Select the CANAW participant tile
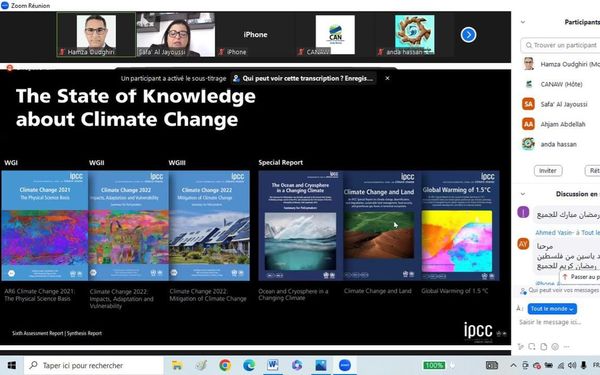The image size is (600, 375). [x=335, y=35]
